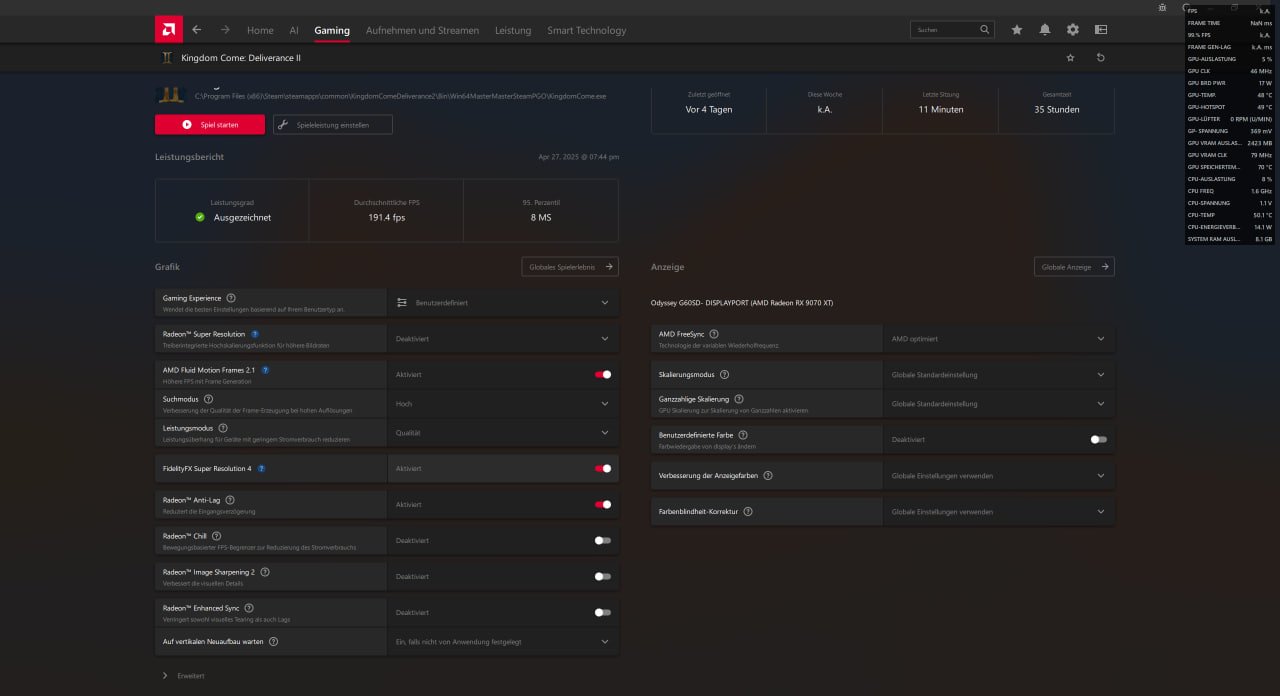Image resolution: width=1280 pixels, height=696 pixels.
Task: Open settings gear icon
Action: pos(1073,30)
